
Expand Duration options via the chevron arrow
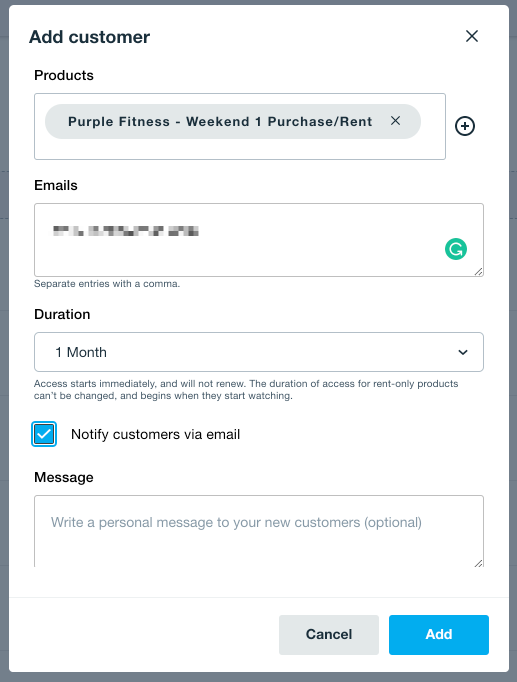point(463,352)
